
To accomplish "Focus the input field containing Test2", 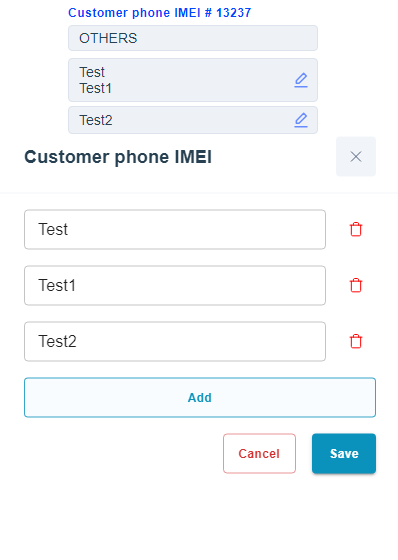I will (x=175, y=341).
